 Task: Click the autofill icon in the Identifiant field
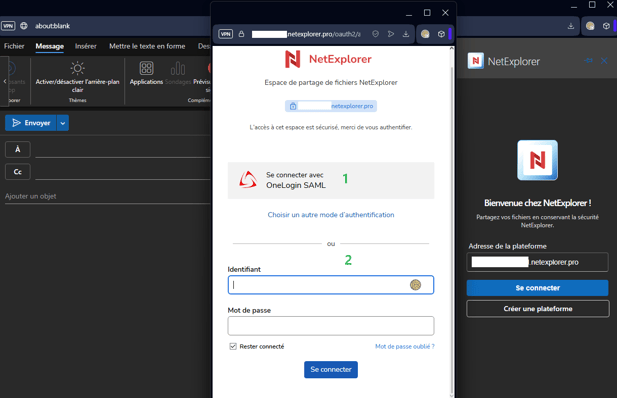(416, 285)
